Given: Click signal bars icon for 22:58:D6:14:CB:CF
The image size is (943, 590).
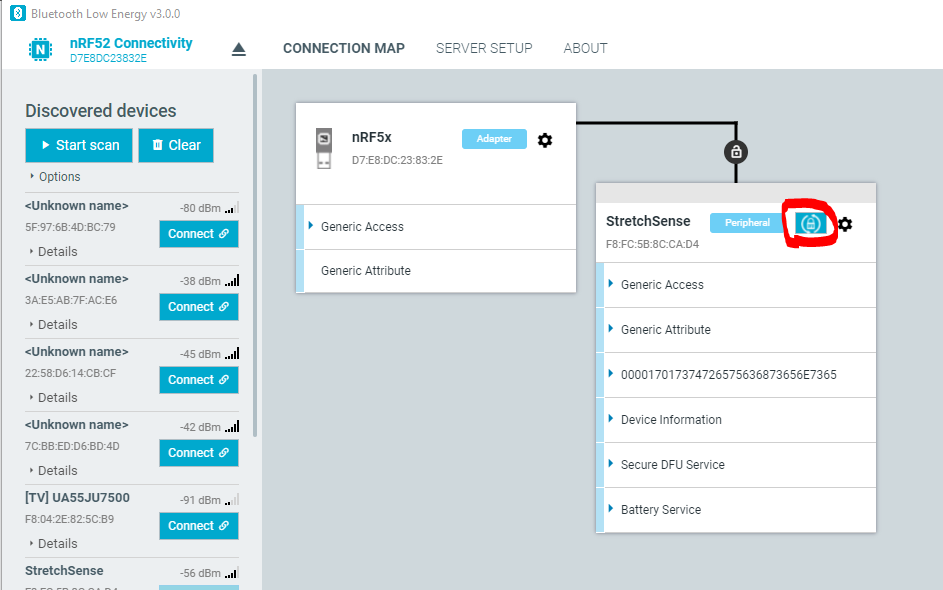Looking at the screenshot, I should pyautogui.click(x=232, y=354).
